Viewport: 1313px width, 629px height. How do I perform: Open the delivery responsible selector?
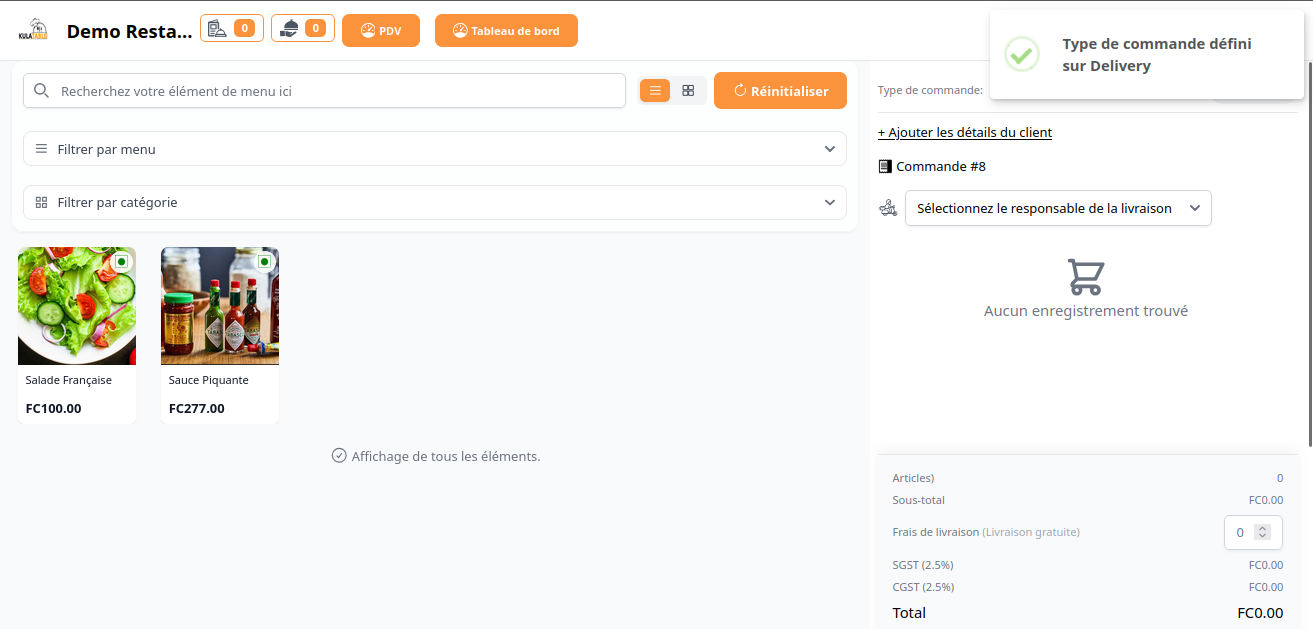coord(1057,208)
